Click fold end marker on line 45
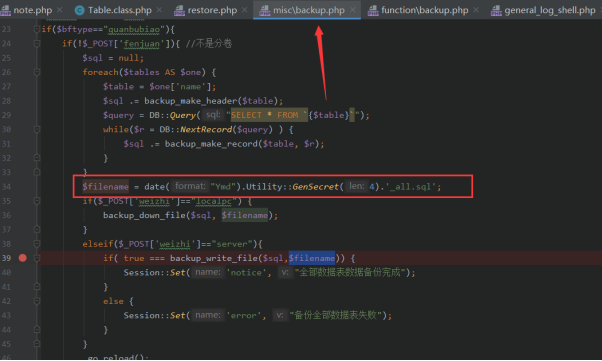 [37, 344]
